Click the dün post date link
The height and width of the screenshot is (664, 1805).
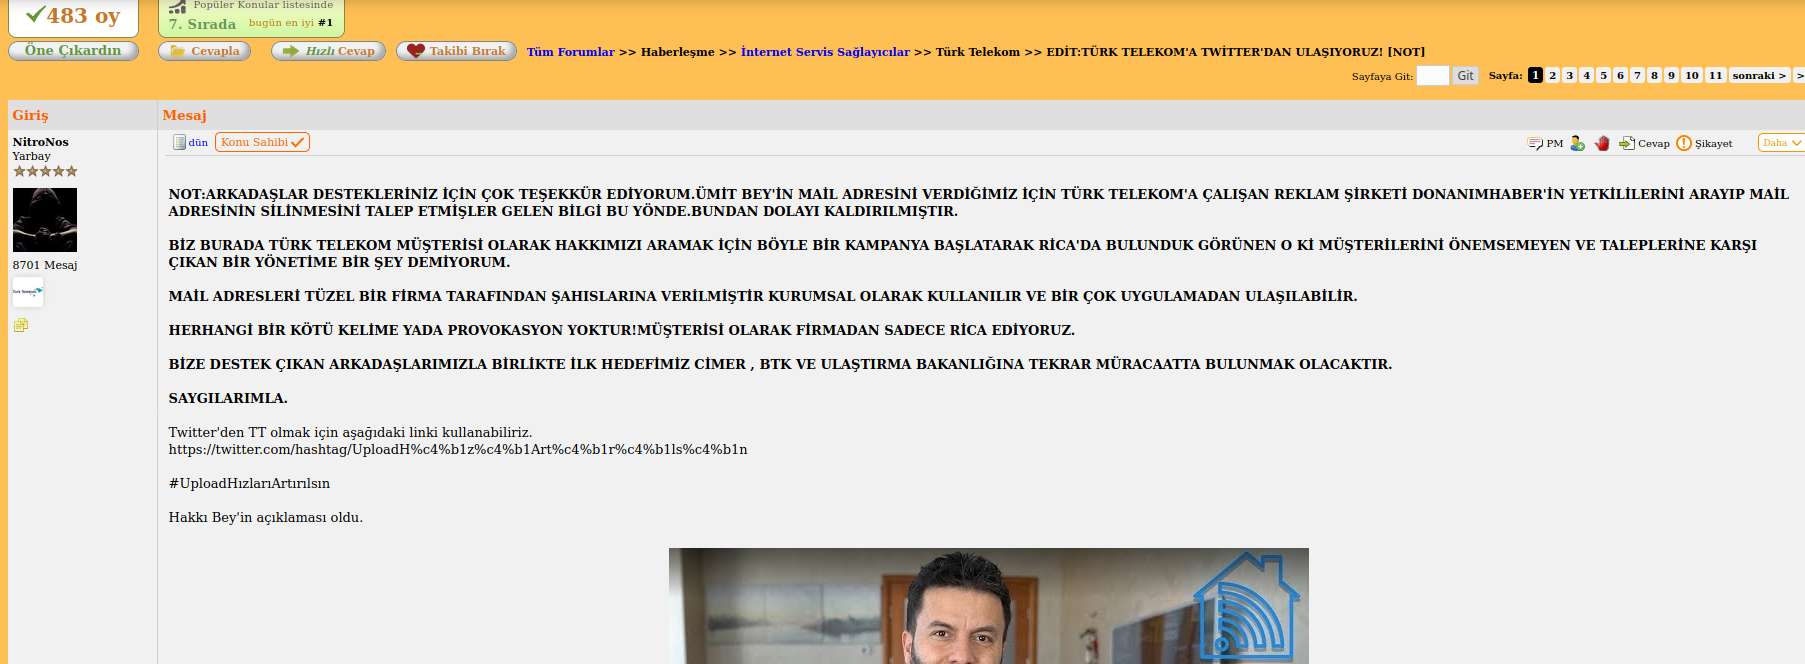click(198, 143)
